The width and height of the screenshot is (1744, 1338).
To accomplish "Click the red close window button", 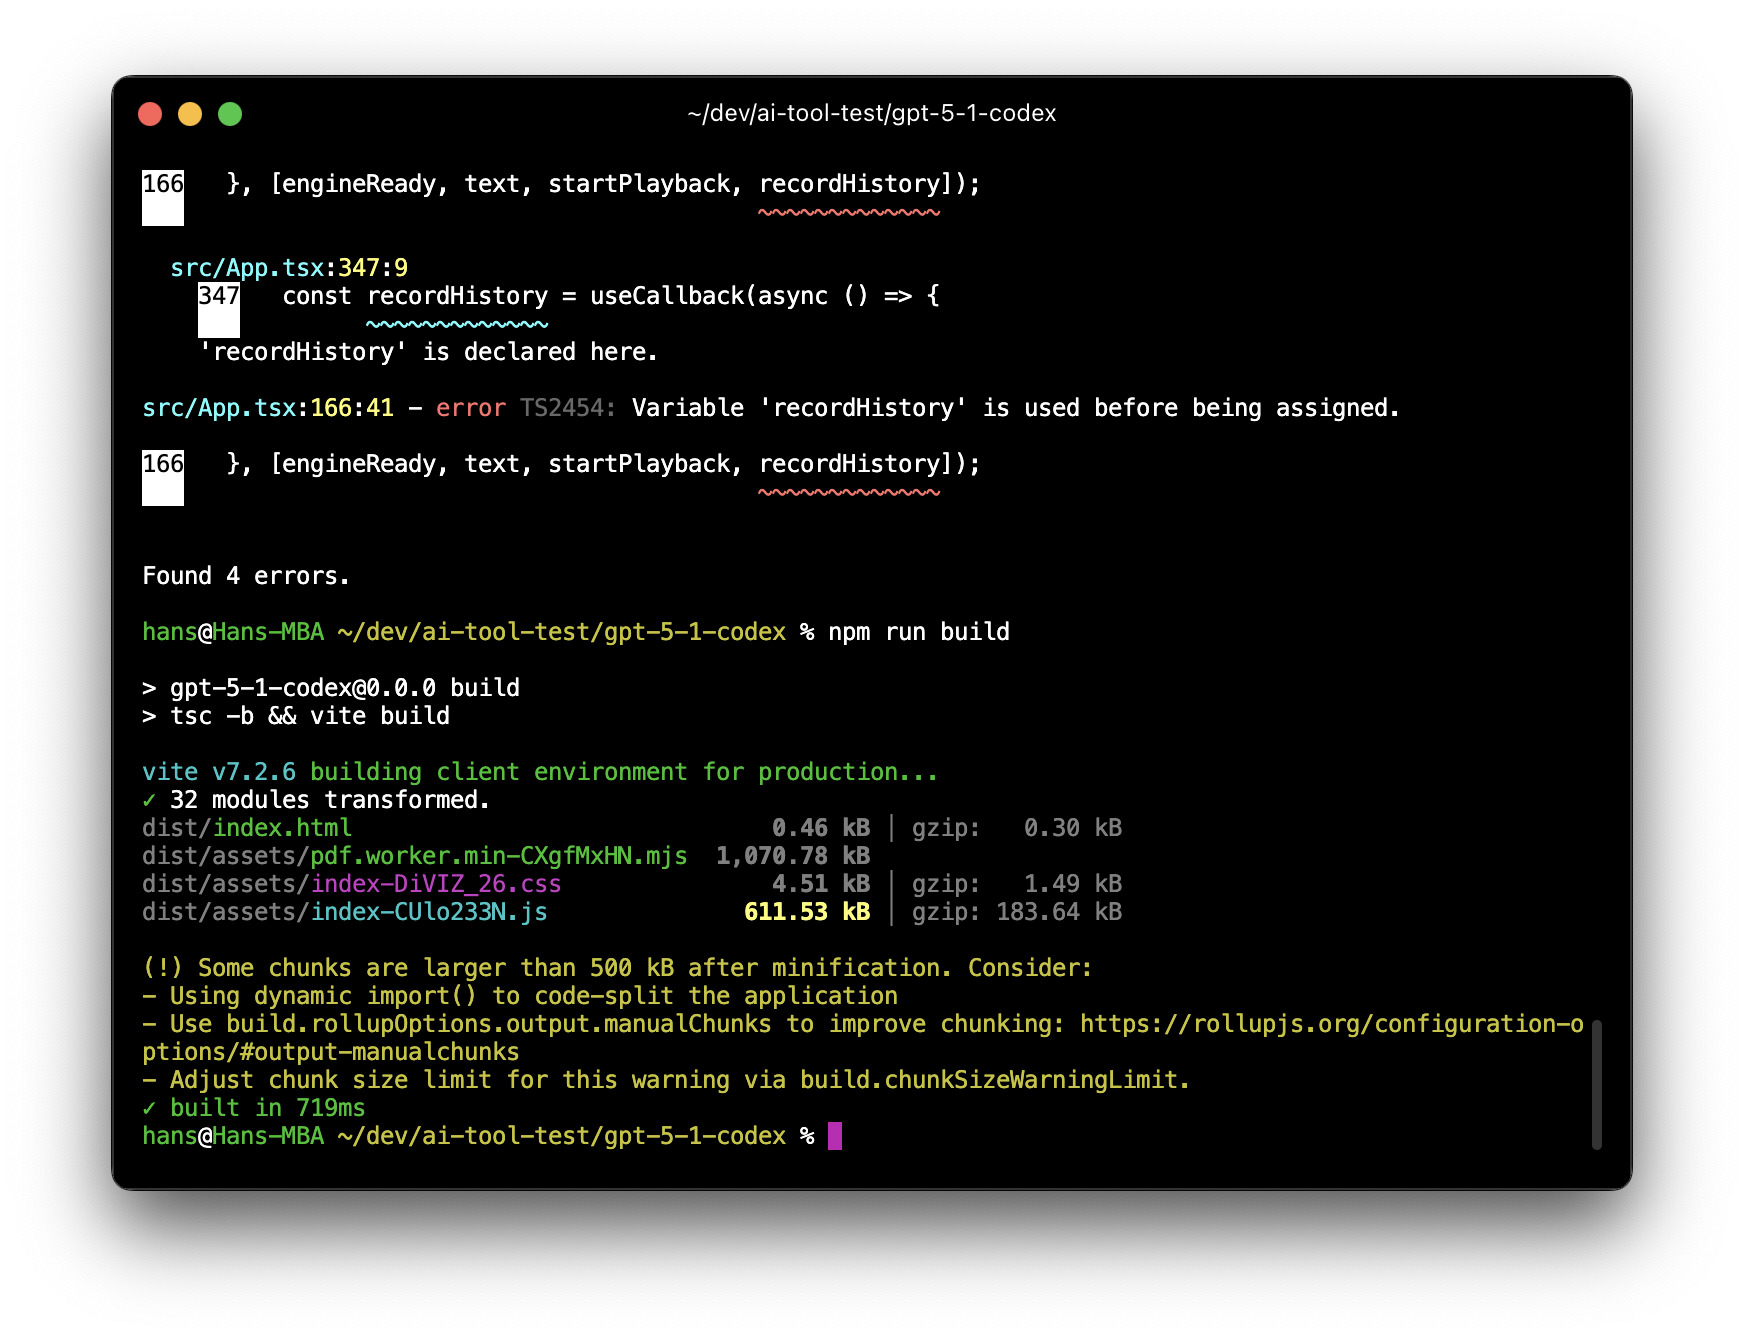I will tap(150, 114).
